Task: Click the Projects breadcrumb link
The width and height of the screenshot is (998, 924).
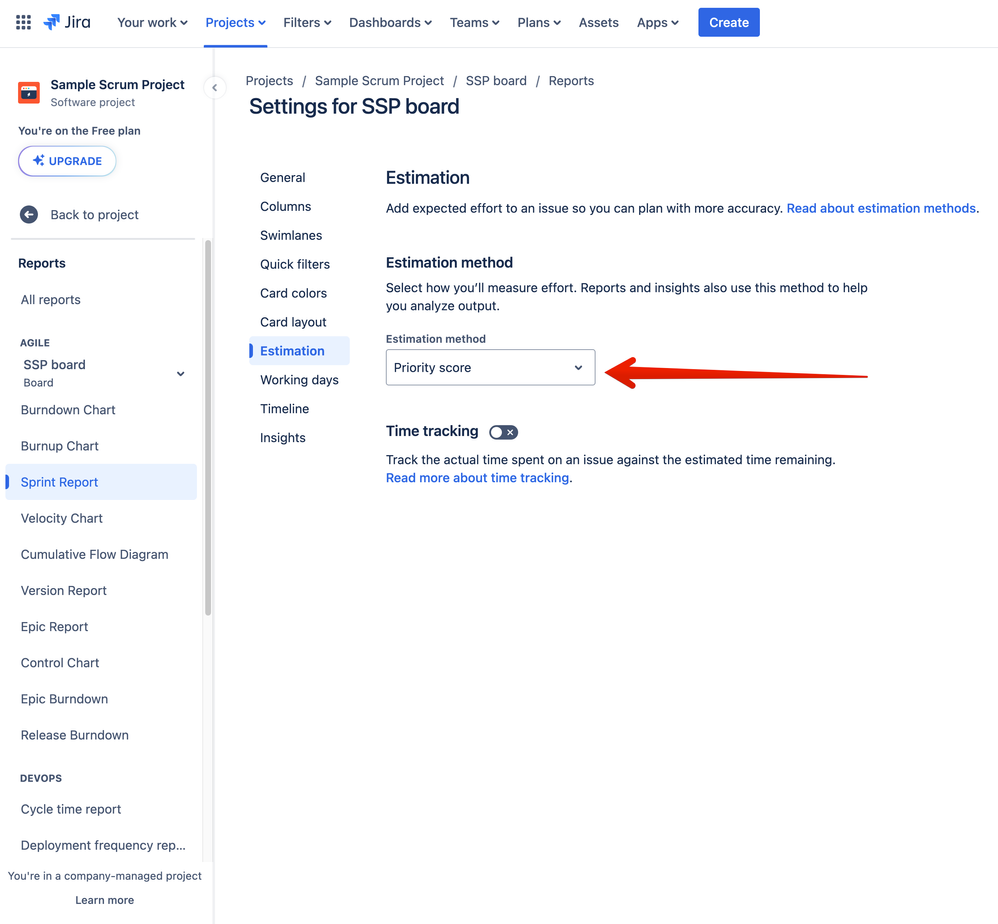Action: (269, 81)
